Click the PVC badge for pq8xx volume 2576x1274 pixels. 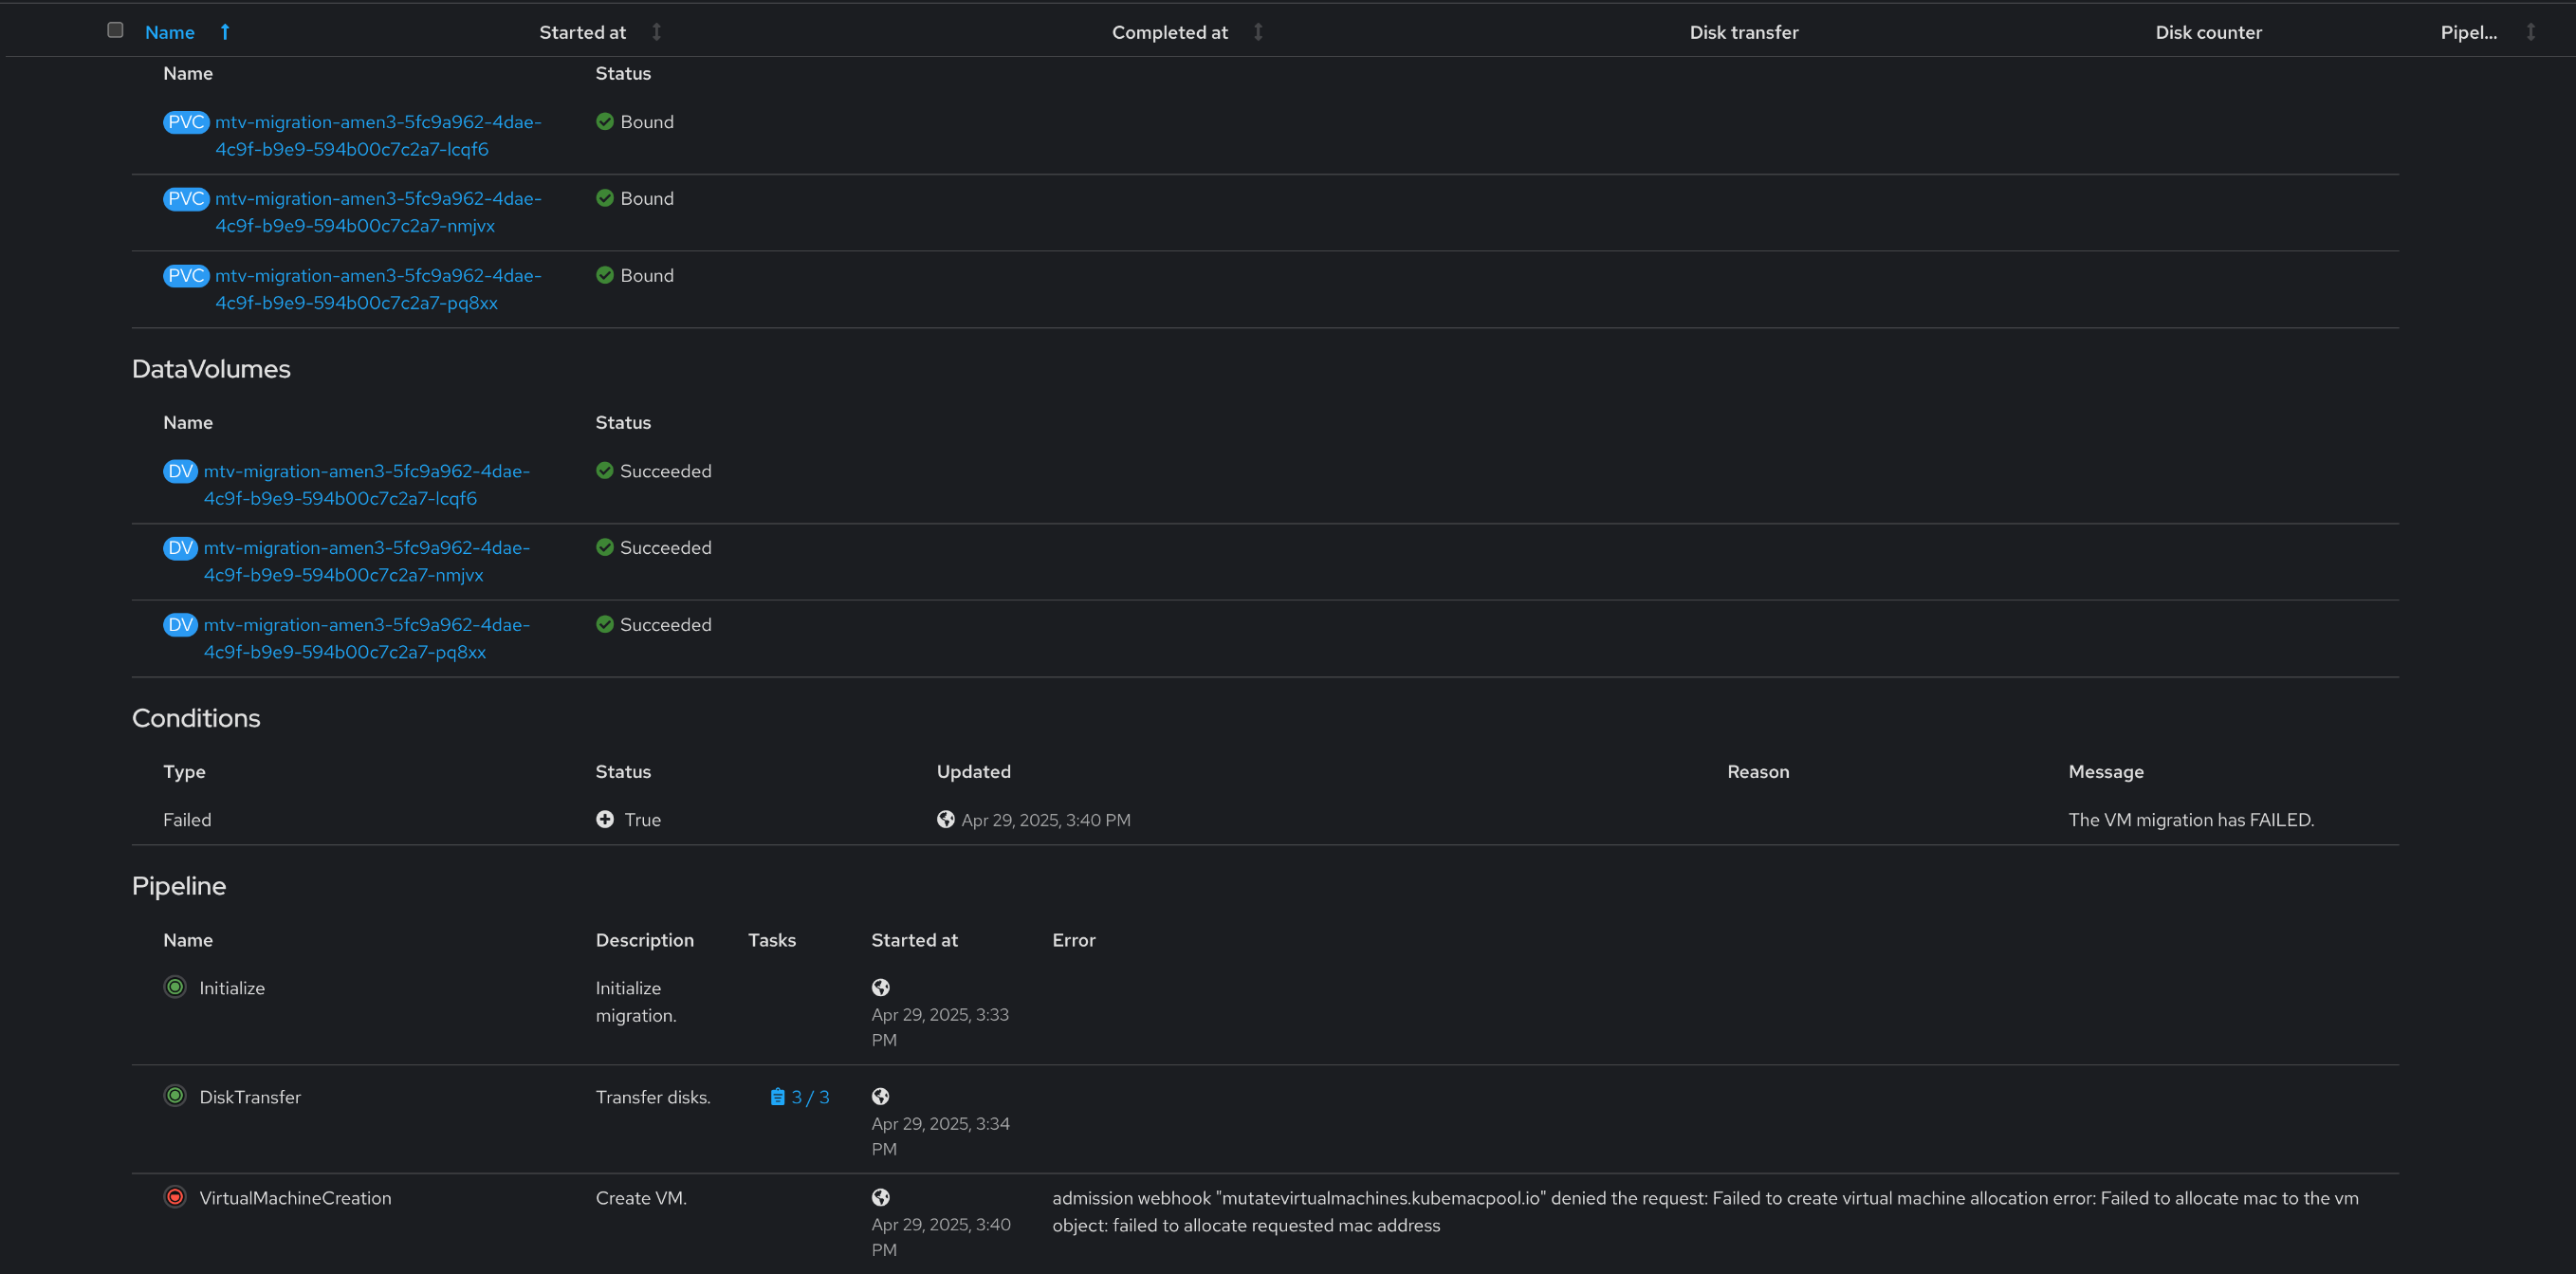tap(186, 275)
